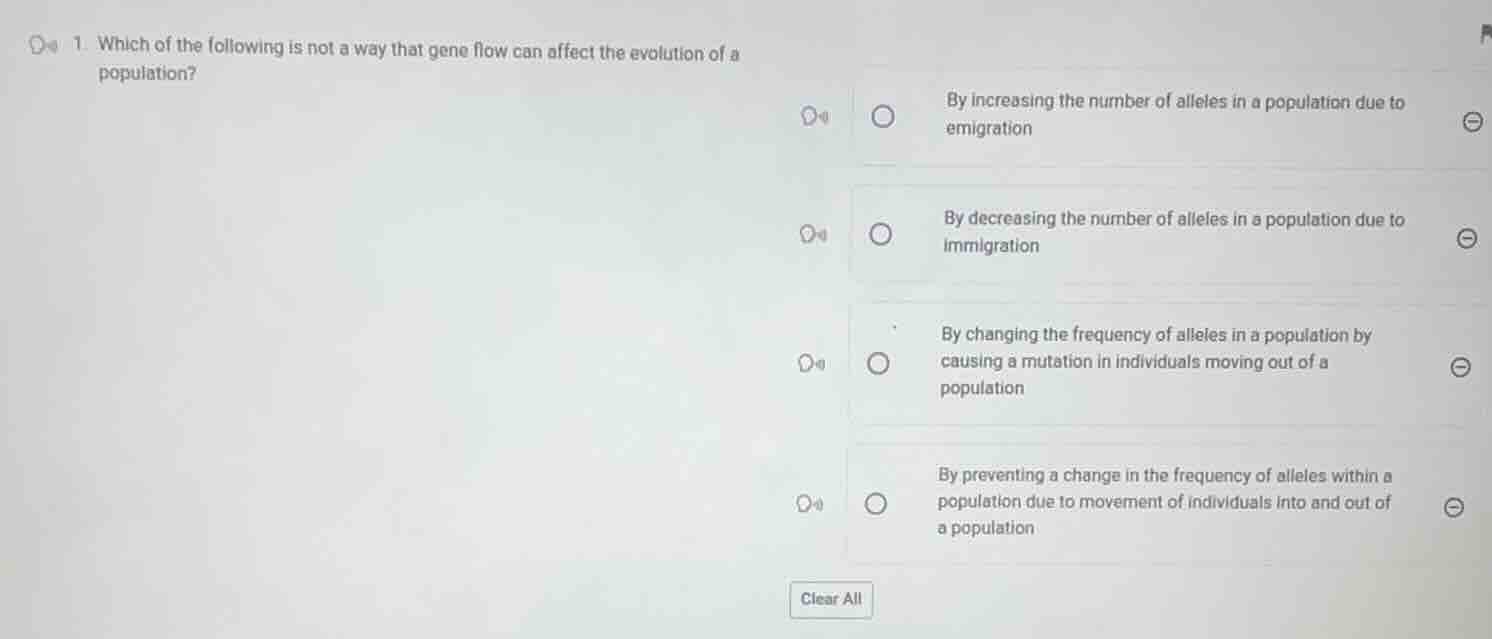Select the answer mentioning immigration
The image size is (1492, 639).
(x=881, y=233)
